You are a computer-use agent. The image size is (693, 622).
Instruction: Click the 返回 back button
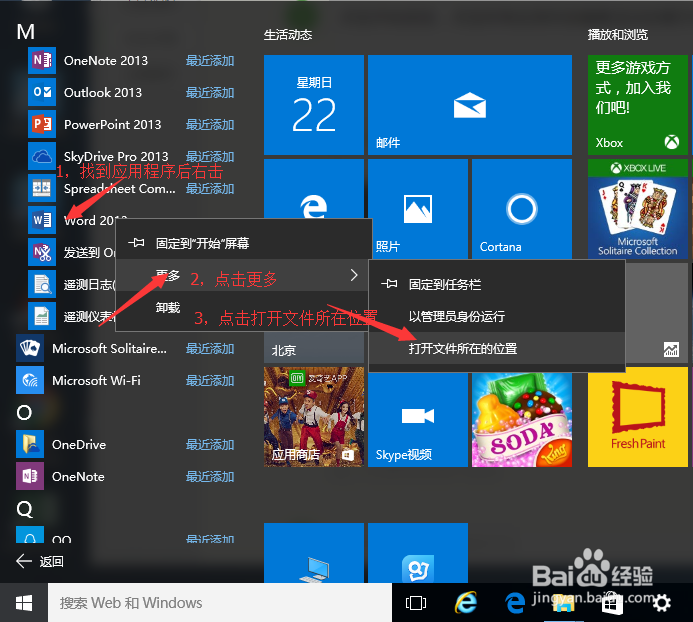(40, 561)
